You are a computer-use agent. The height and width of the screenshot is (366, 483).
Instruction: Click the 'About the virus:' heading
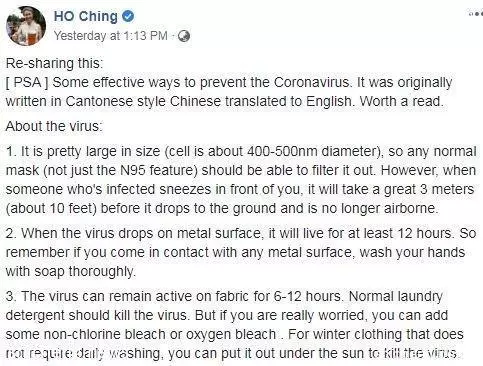(x=54, y=126)
